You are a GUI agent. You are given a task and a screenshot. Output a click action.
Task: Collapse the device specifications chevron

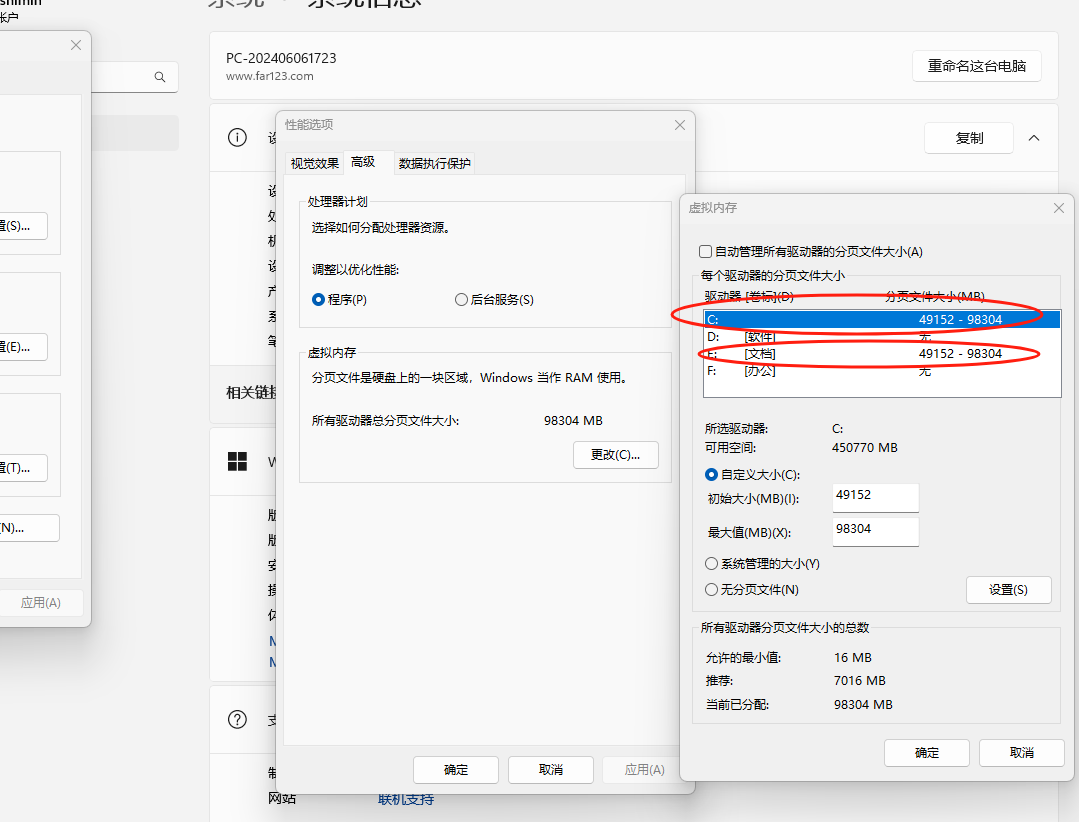1034,138
